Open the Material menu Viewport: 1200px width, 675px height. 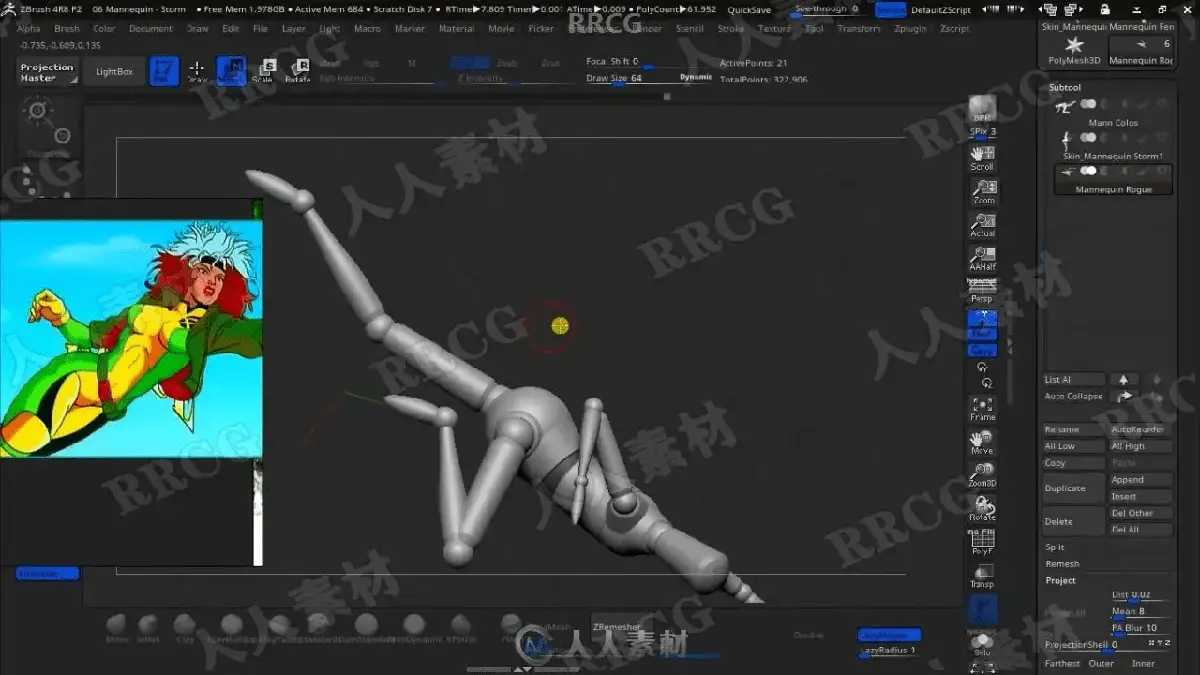457,29
